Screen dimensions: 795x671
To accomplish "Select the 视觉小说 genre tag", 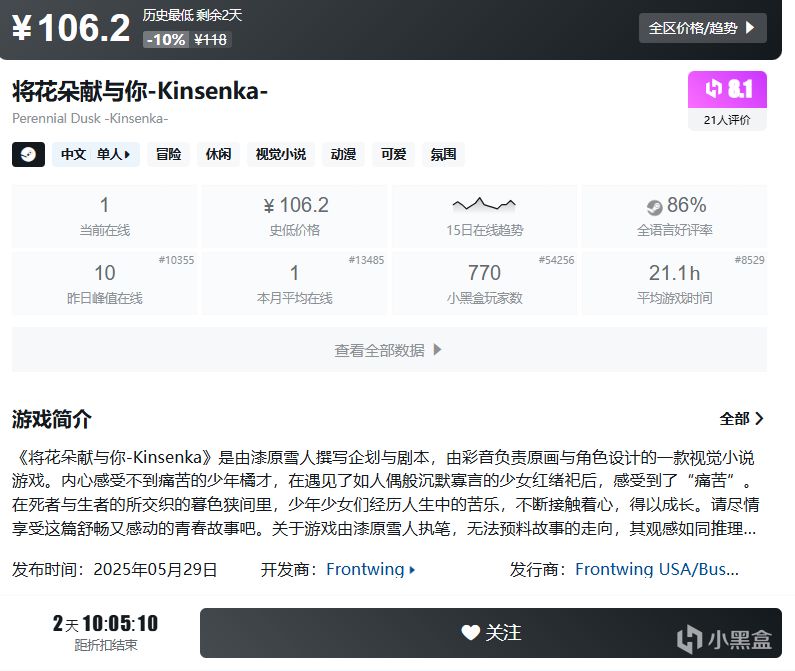I will pyautogui.click(x=281, y=154).
